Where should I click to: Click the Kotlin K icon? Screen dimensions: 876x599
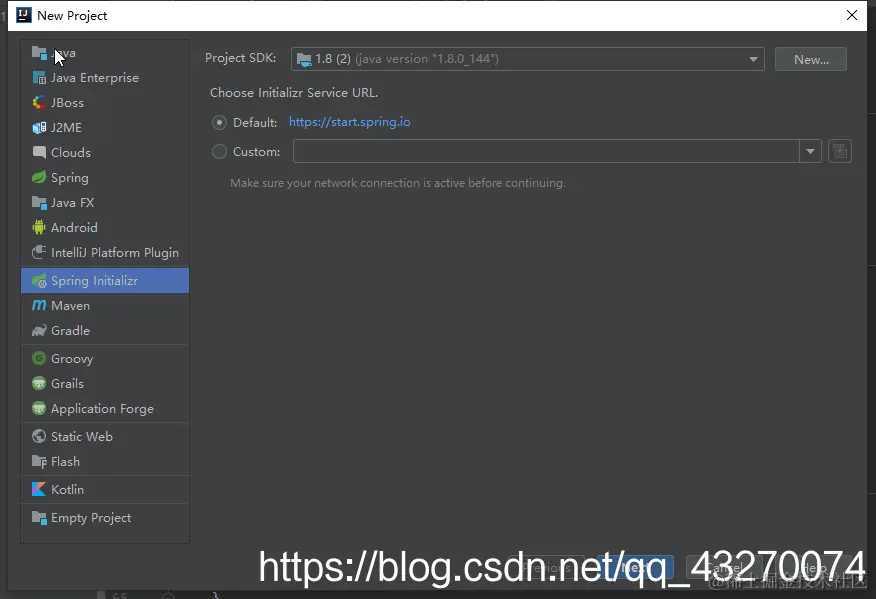[x=39, y=489]
